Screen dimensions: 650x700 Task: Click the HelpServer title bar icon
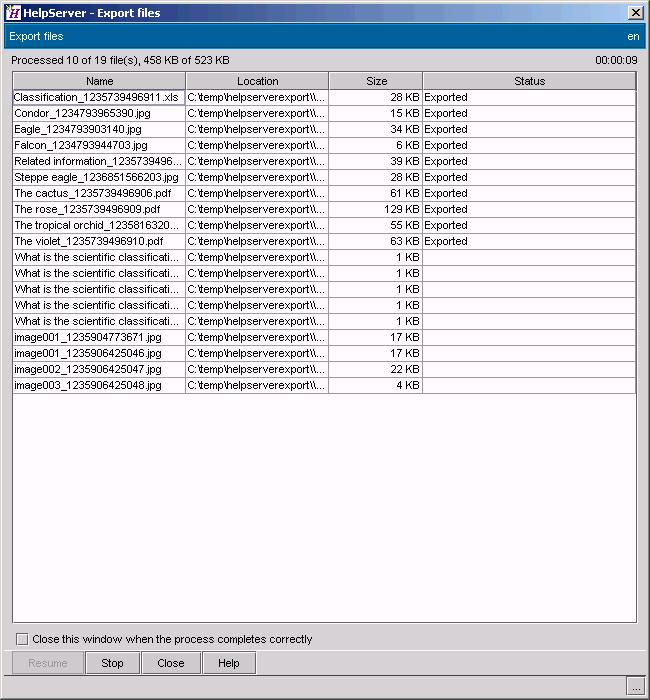click(x=13, y=12)
